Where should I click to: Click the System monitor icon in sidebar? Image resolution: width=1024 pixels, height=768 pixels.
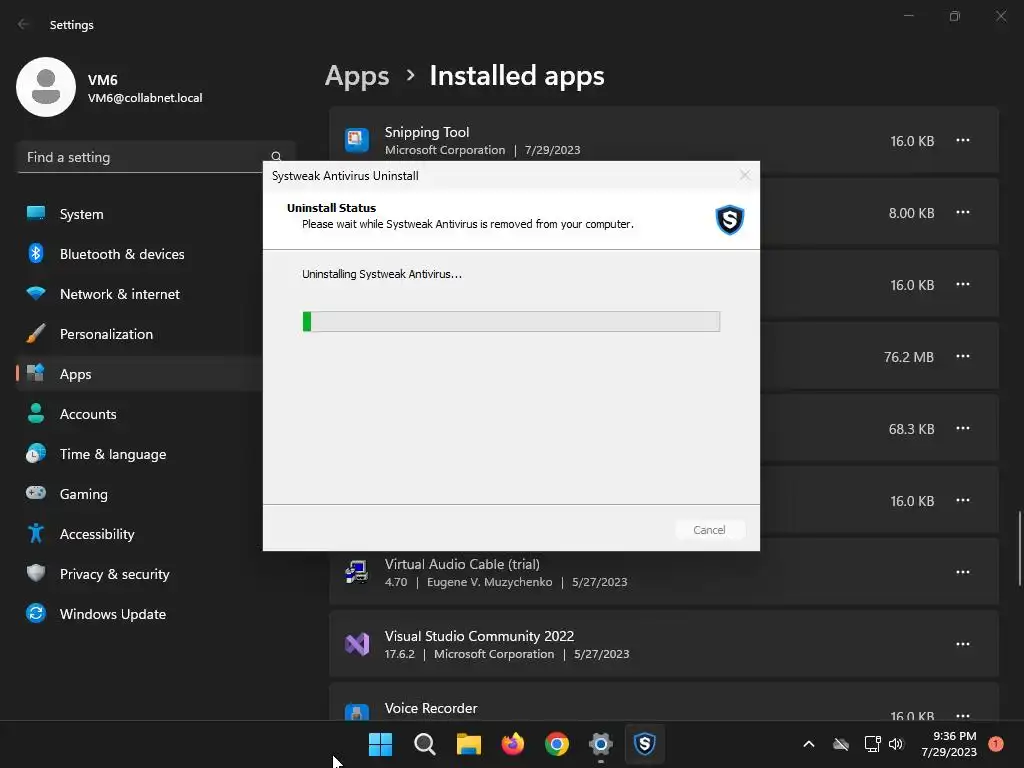(x=36, y=213)
